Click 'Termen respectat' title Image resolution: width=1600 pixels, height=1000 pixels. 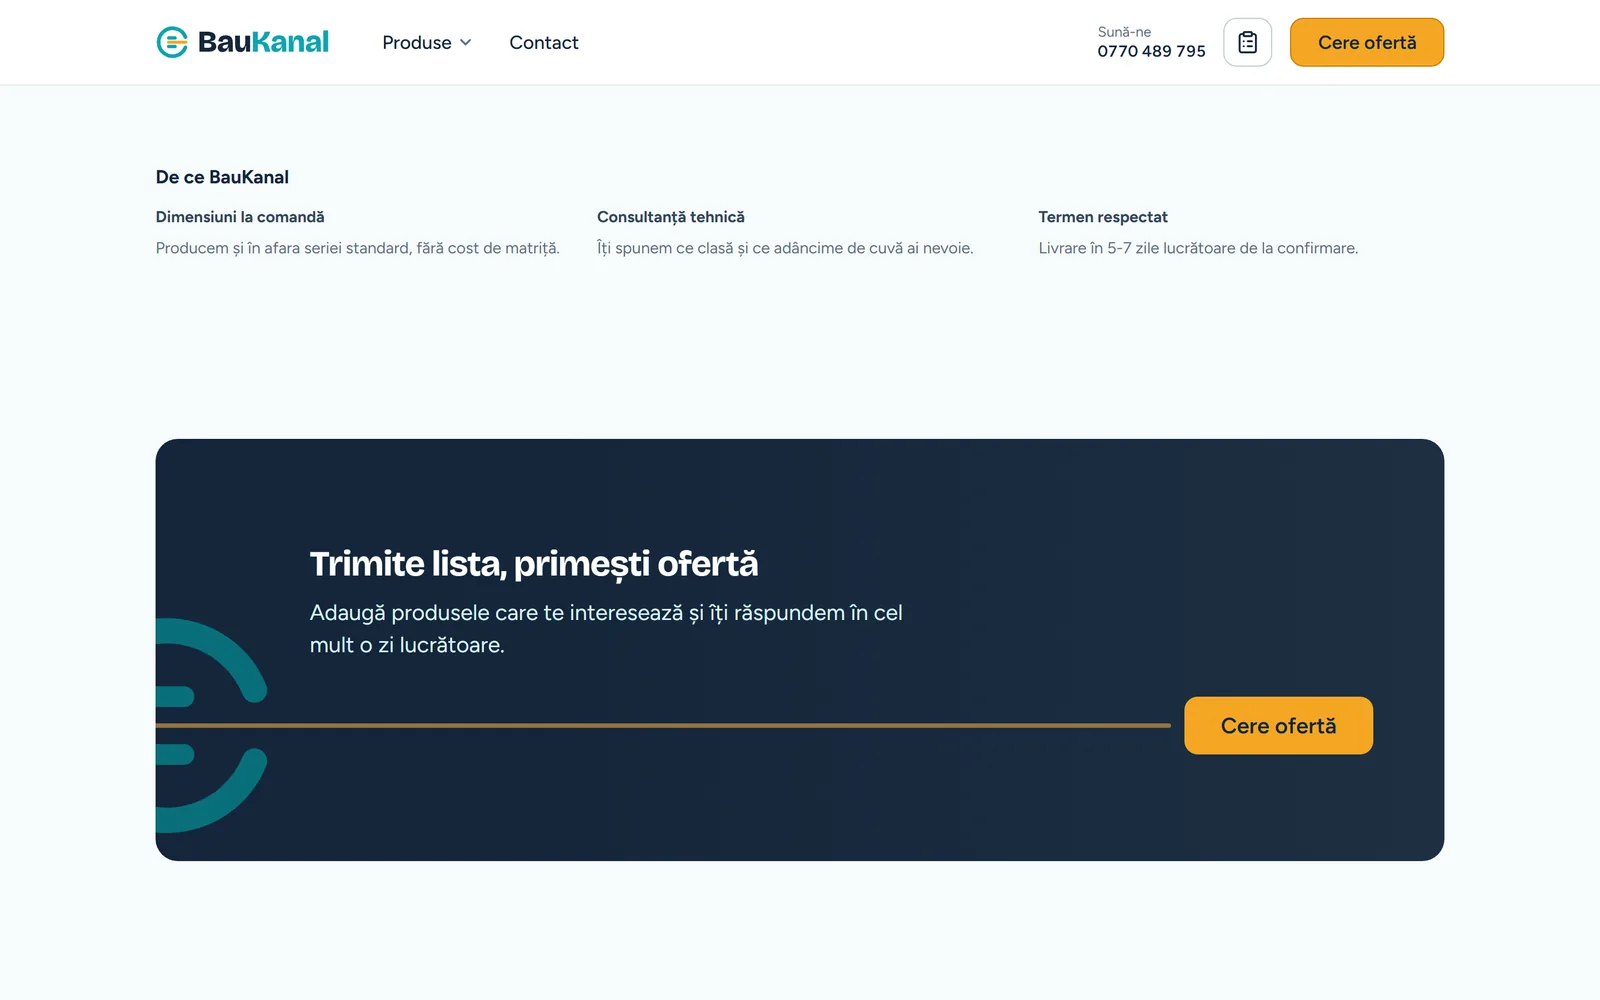(1103, 217)
